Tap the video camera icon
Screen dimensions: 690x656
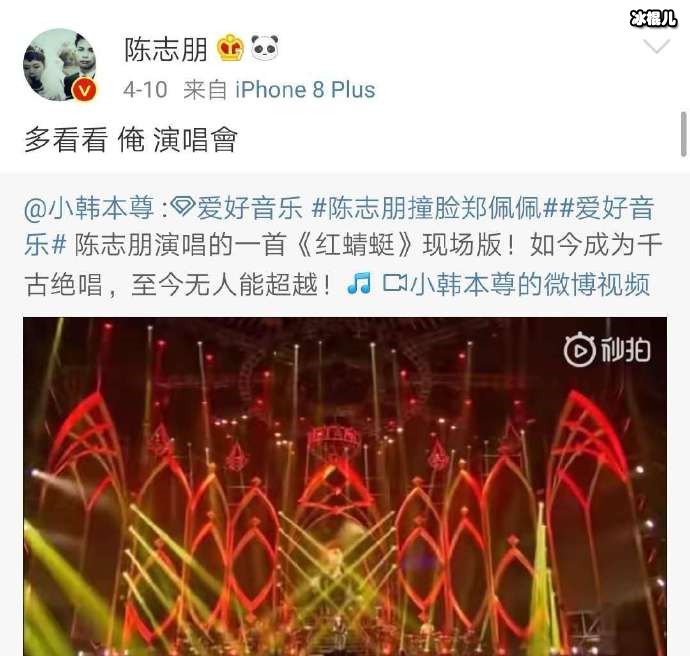[395, 283]
